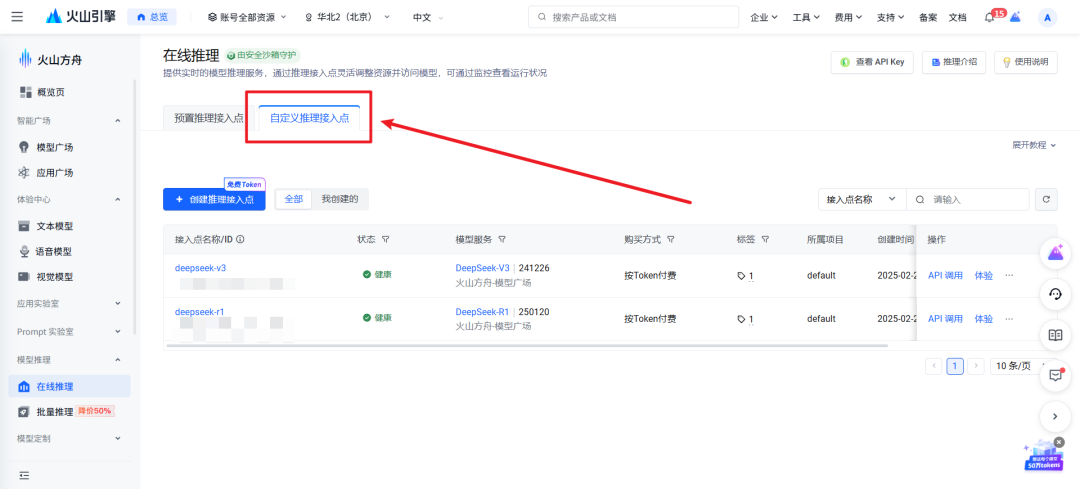
Task: Open the 费用 menu
Action: coord(848,18)
